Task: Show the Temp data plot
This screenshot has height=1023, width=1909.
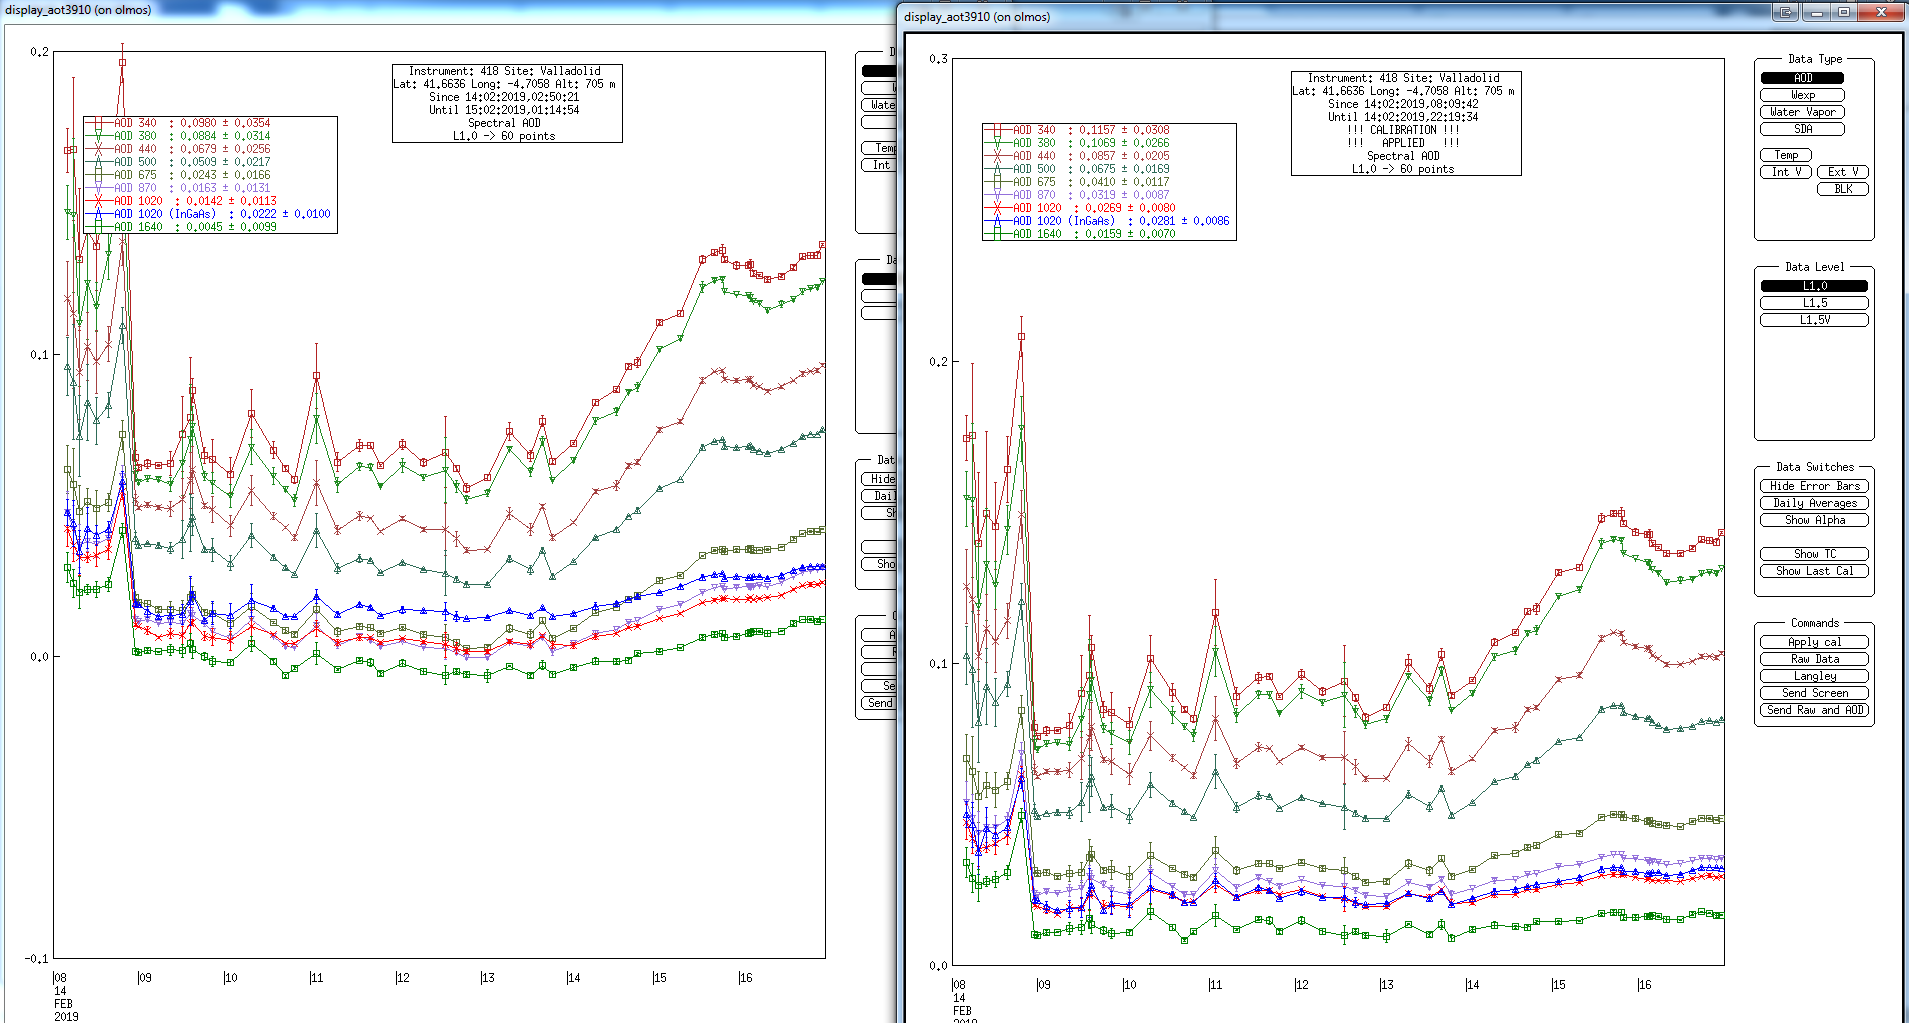Action: click(x=1786, y=155)
